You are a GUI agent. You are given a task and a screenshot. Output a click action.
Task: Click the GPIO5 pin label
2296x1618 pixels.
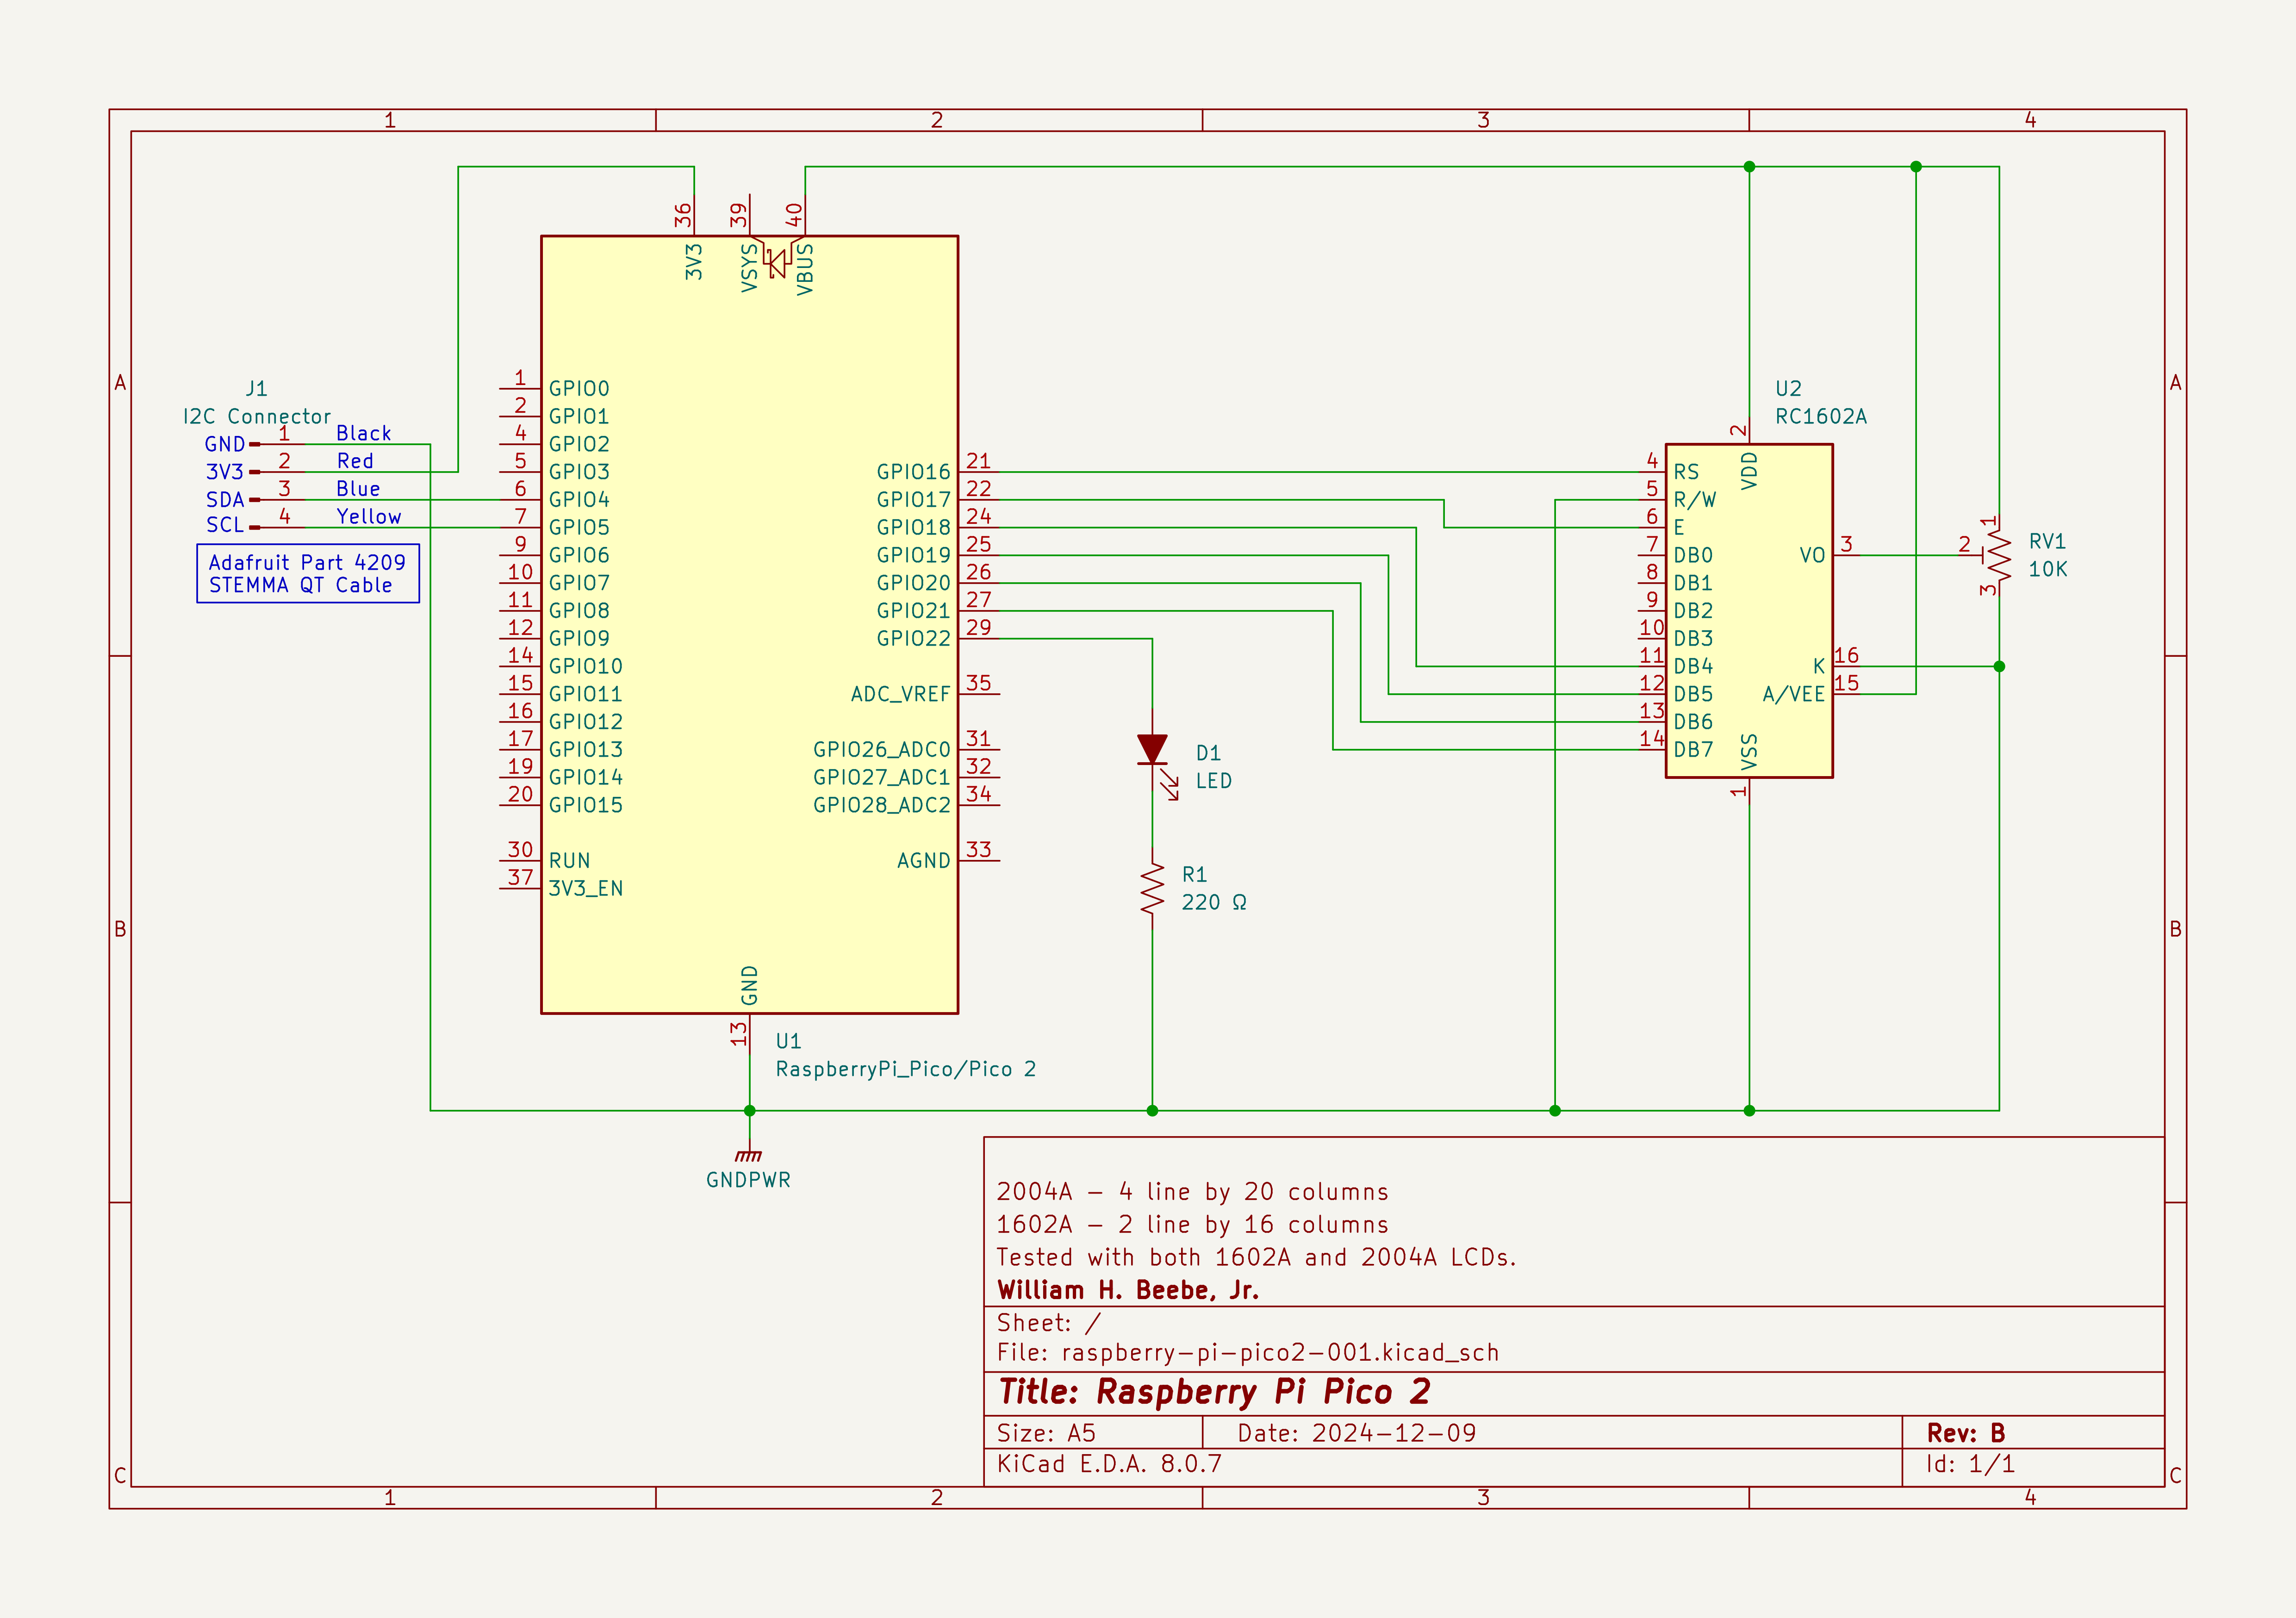[x=579, y=527]
